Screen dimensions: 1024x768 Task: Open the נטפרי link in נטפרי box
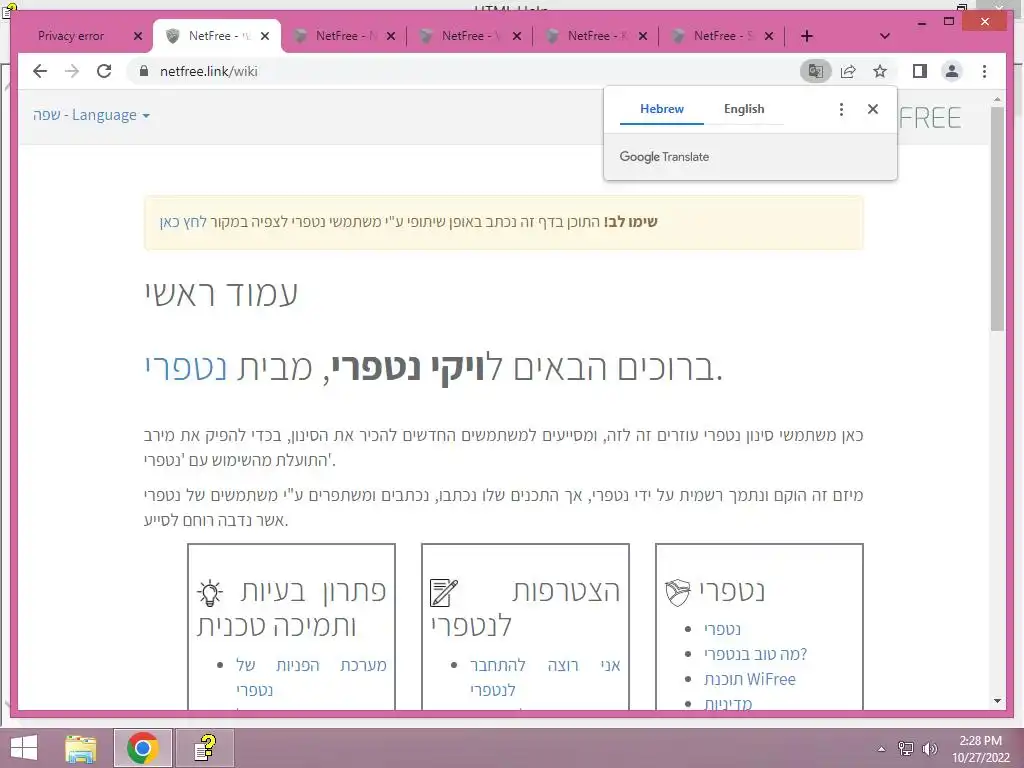click(x=722, y=629)
